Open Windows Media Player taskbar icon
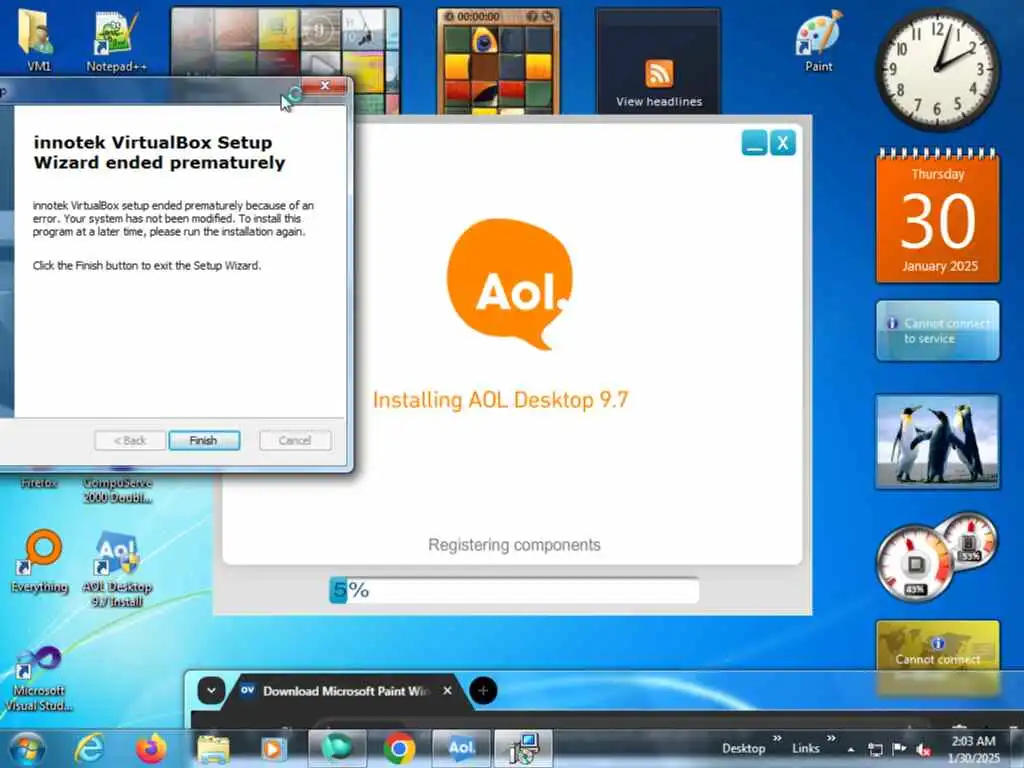1024x768 pixels. tap(272, 749)
